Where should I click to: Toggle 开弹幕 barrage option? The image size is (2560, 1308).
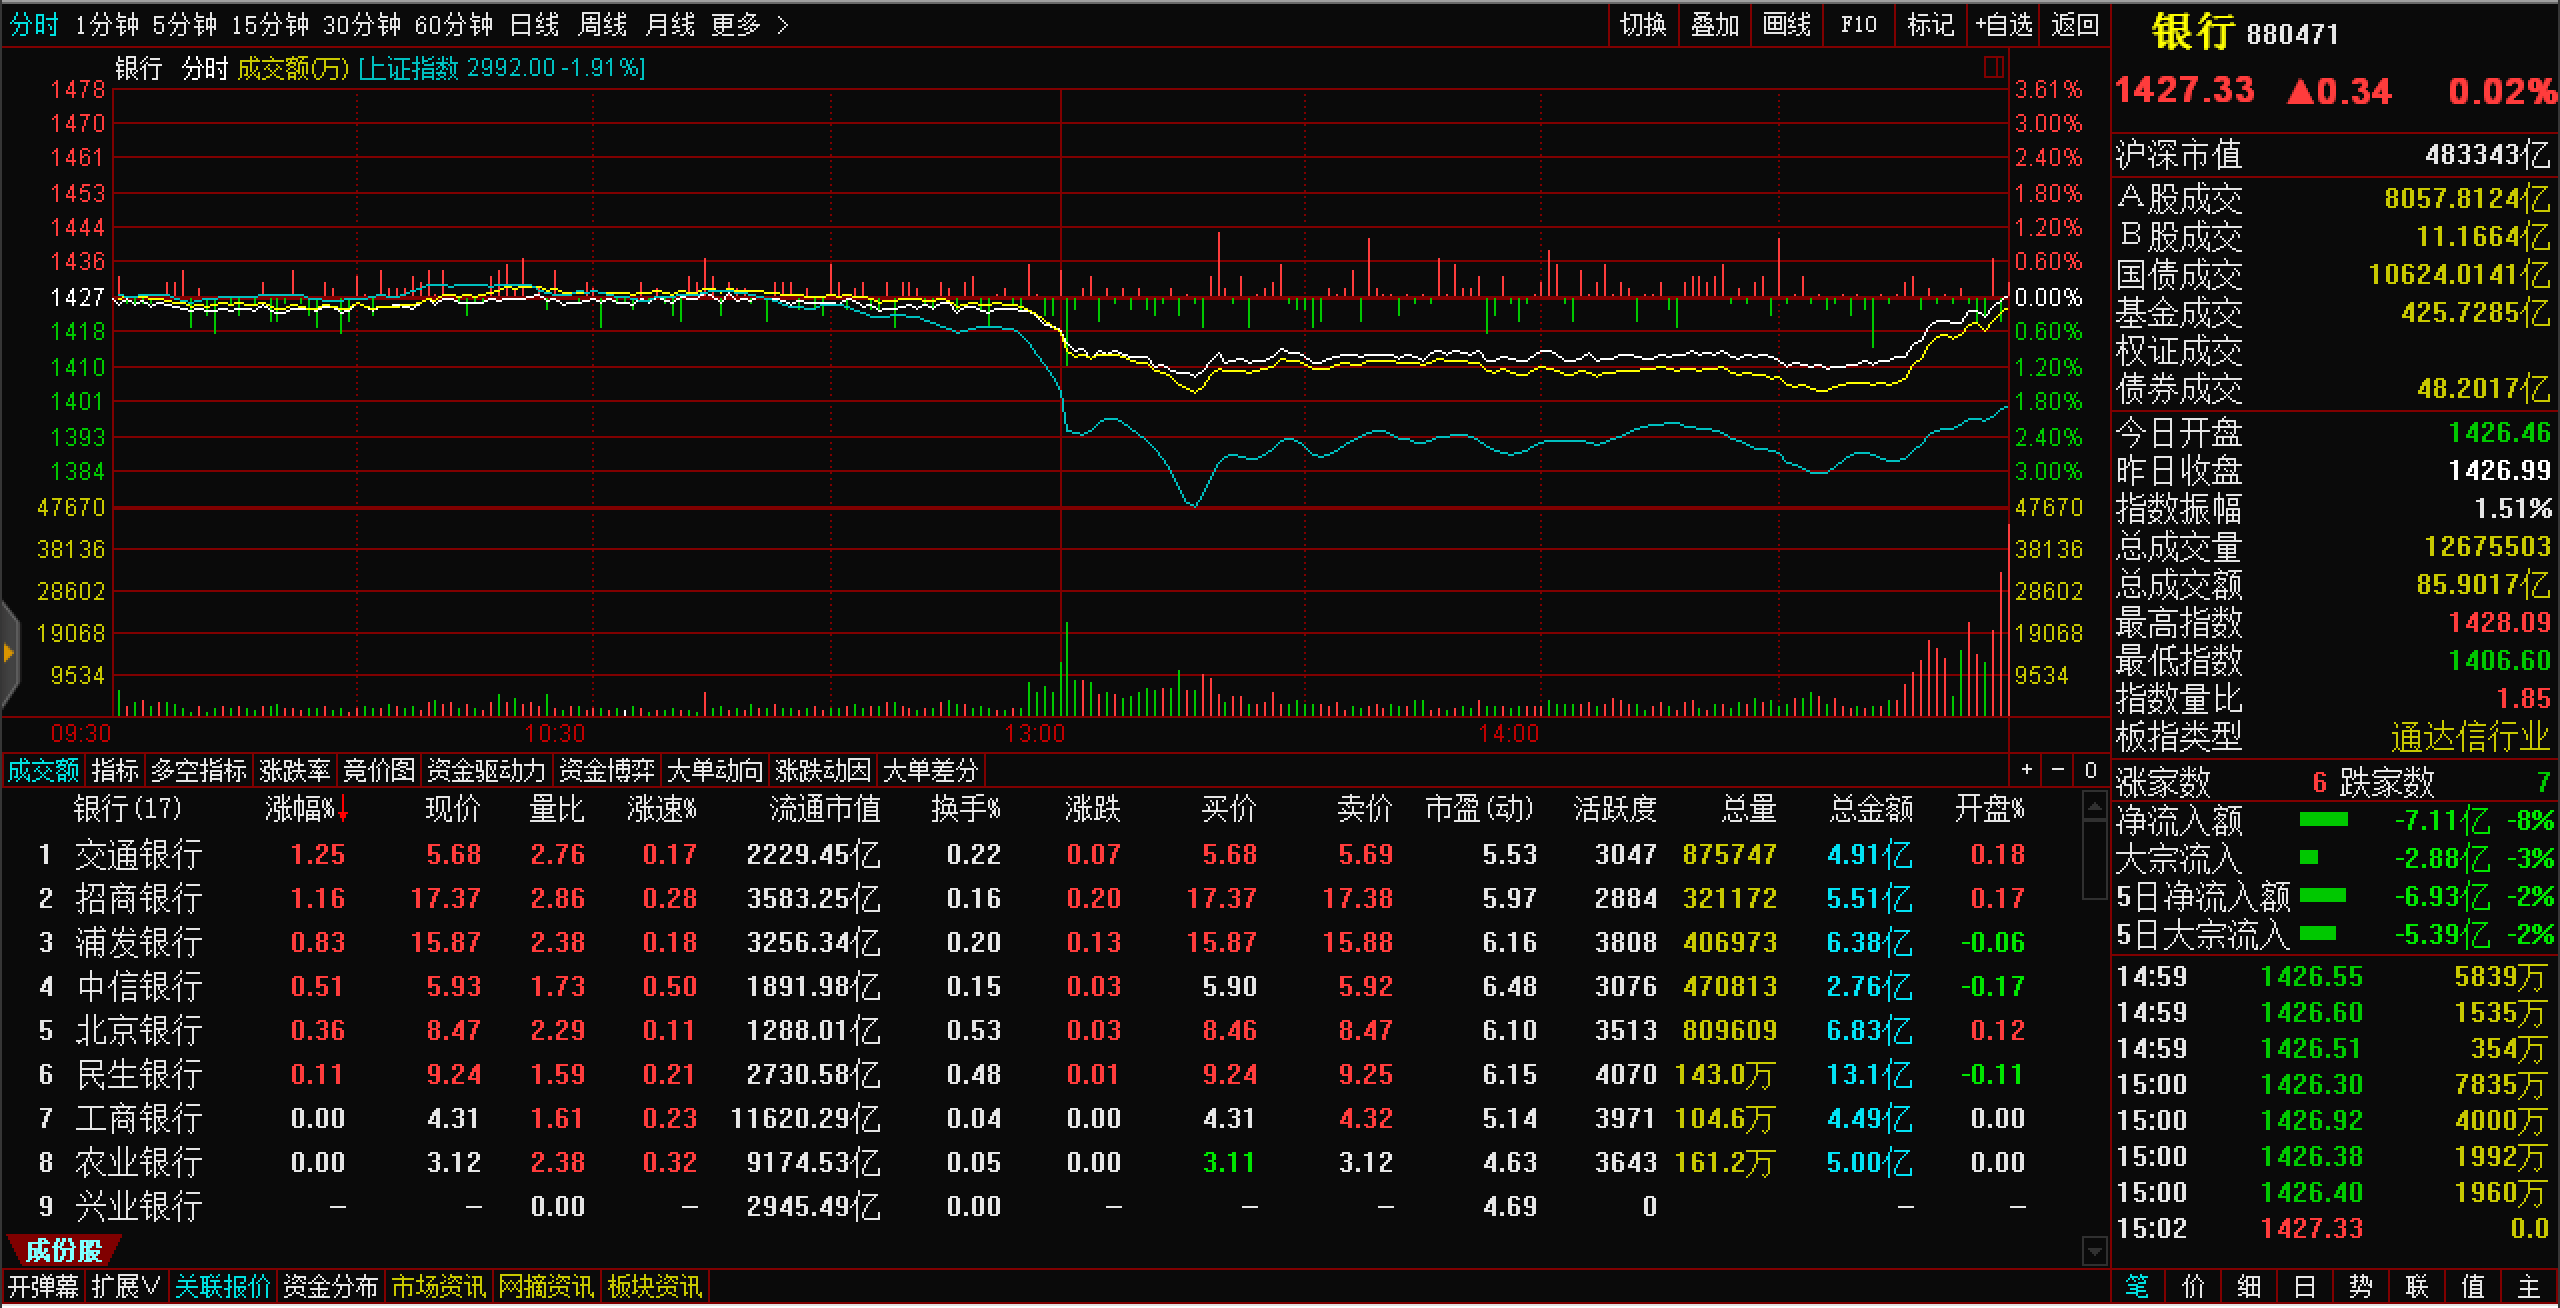tap(43, 1286)
